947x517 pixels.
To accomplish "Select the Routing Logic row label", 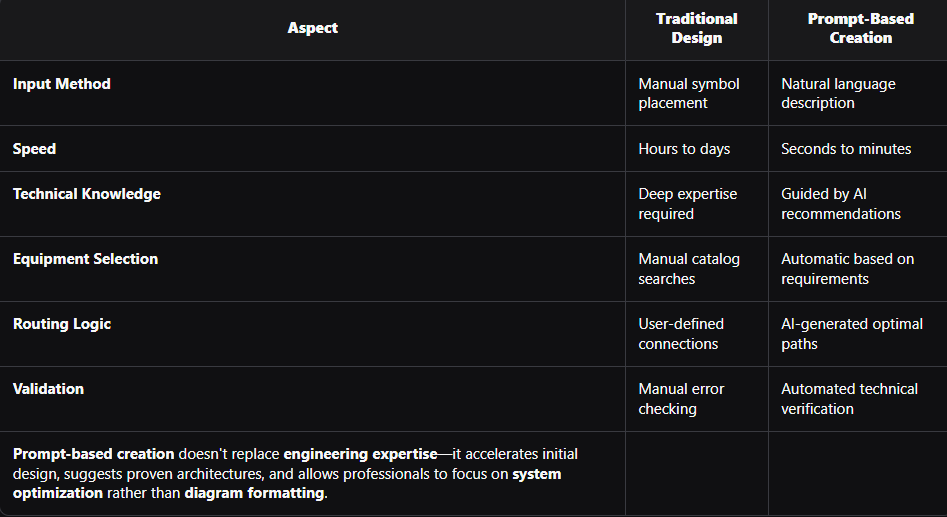I will click(x=62, y=324).
